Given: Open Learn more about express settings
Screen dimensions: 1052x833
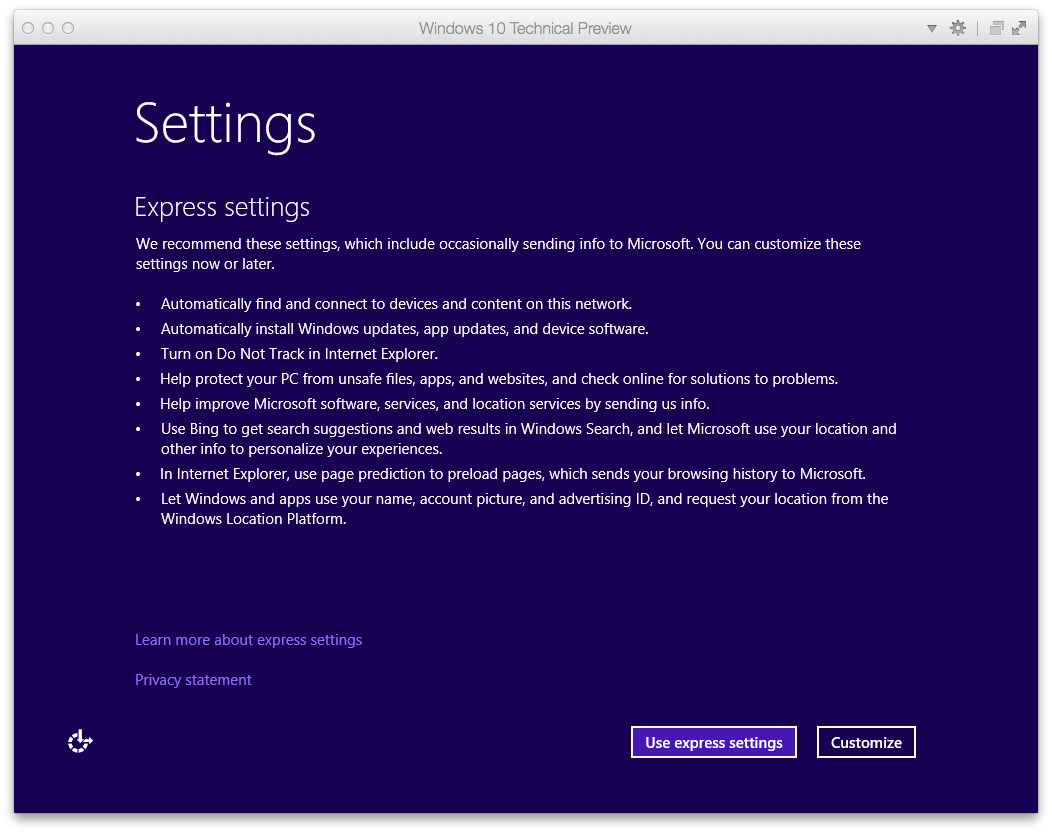Looking at the screenshot, I should pyautogui.click(x=248, y=640).
